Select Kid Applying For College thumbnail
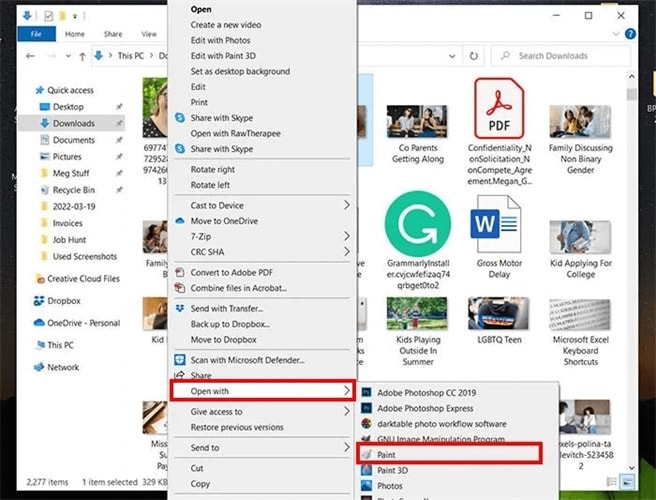656x500 pixels. click(x=580, y=237)
